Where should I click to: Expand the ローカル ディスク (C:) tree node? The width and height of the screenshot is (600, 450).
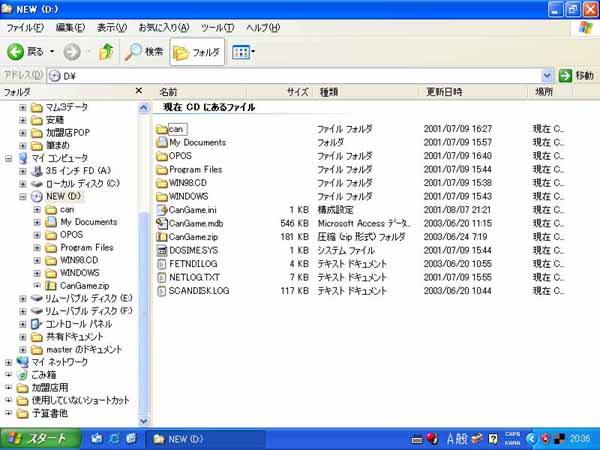tap(23, 184)
